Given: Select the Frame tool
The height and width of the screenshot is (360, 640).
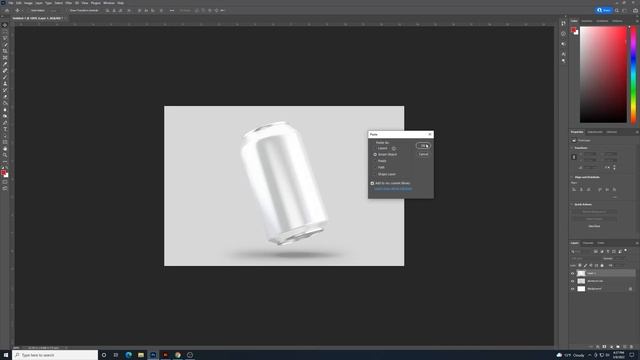Looking at the screenshot, I should point(5,58).
